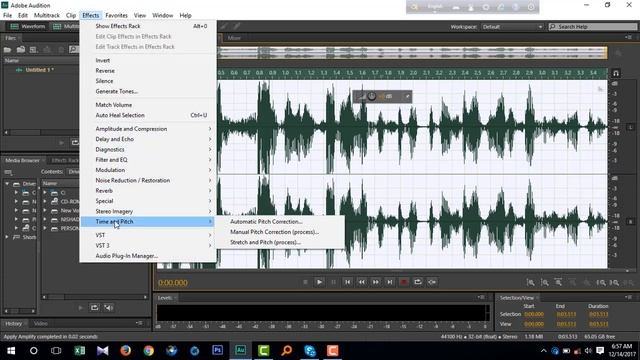Viewport: 640px width, 360px height.
Task: Choose Generate Tones from Effects menu
Action: coord(148,91)
